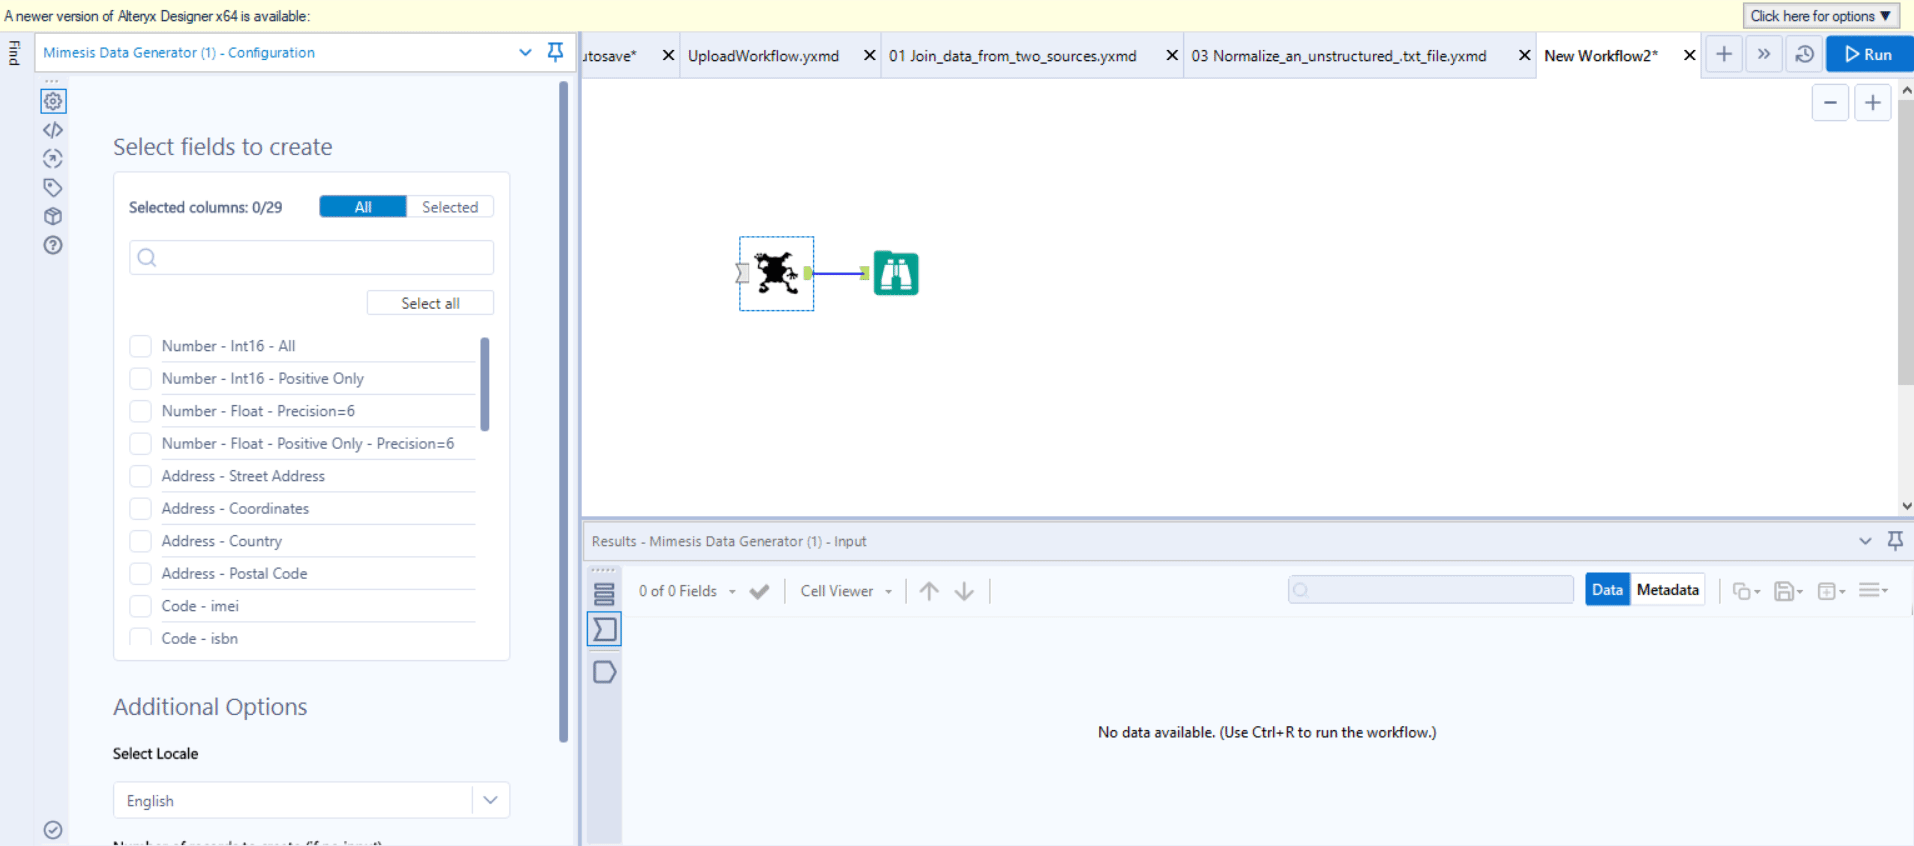
Task: Select the Mimesis Data Generator tool on canvas
Action: tap(777, 273)
